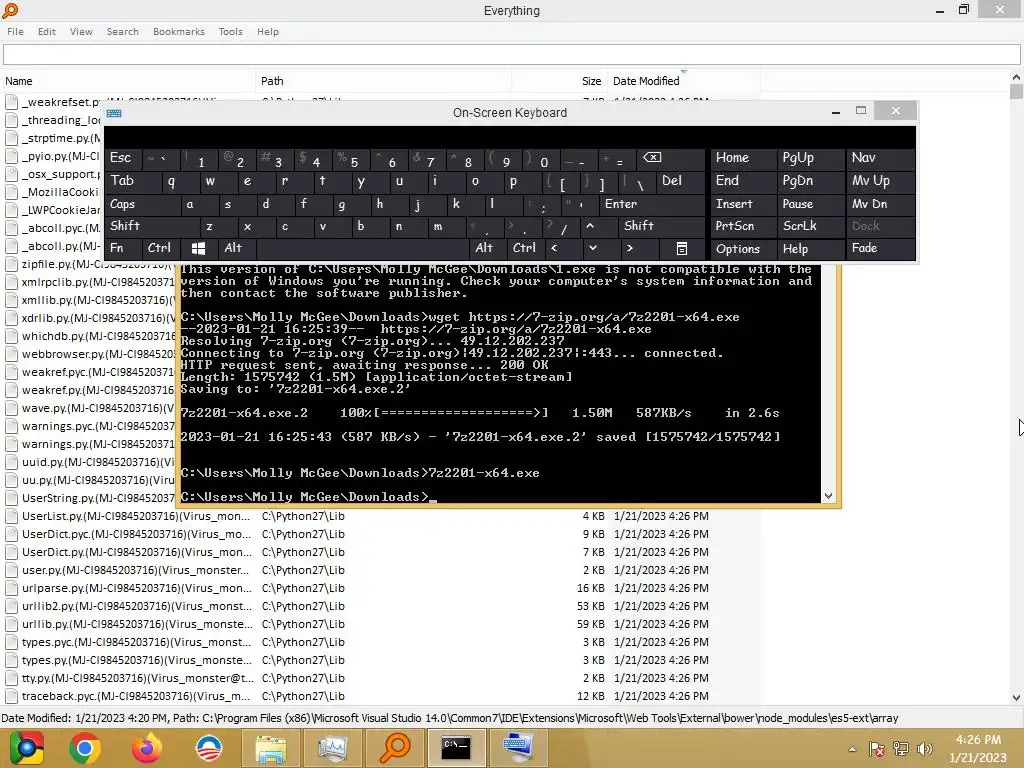Image resolution: width=1024 pixels, height=768 pixels.
Task: Click the End key on keyboard
Action: click(743, 181)
